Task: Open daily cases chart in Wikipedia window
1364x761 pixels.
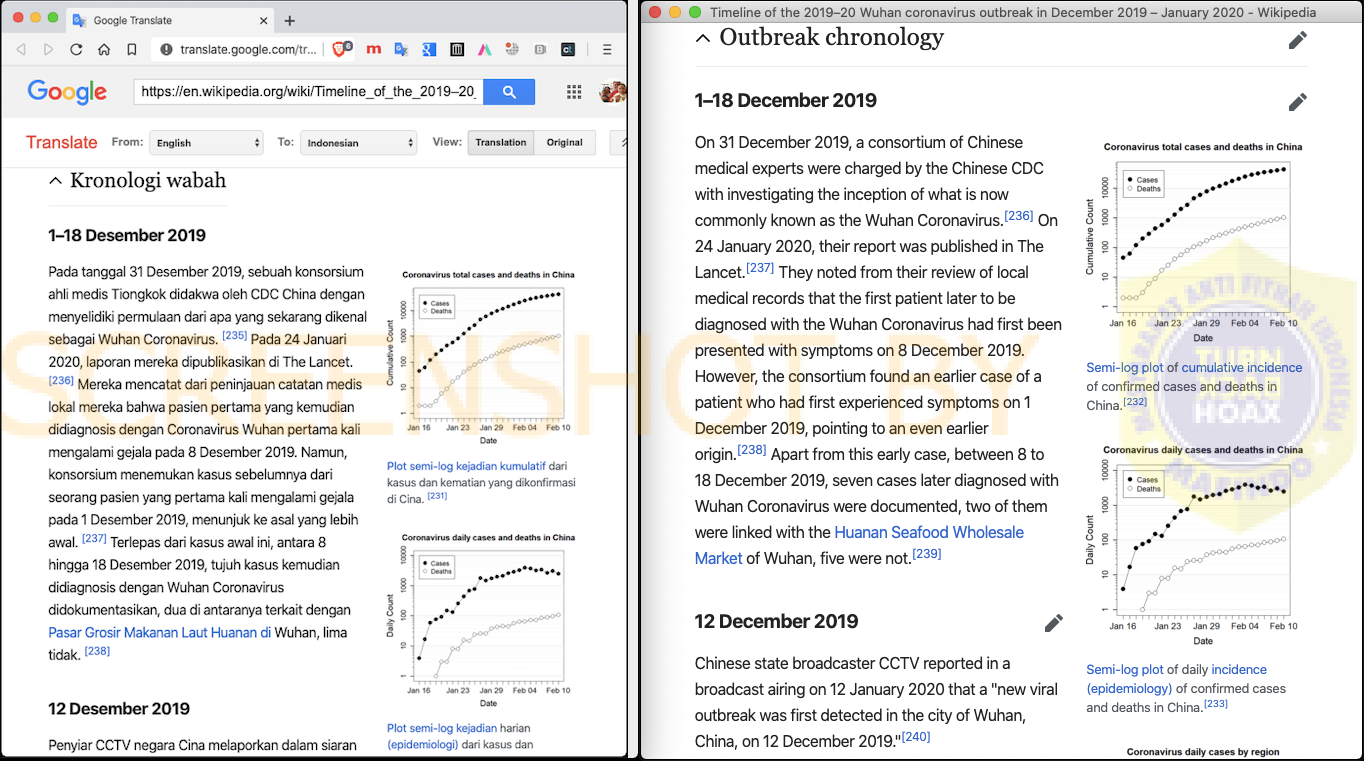Action: coord(1195,546)
